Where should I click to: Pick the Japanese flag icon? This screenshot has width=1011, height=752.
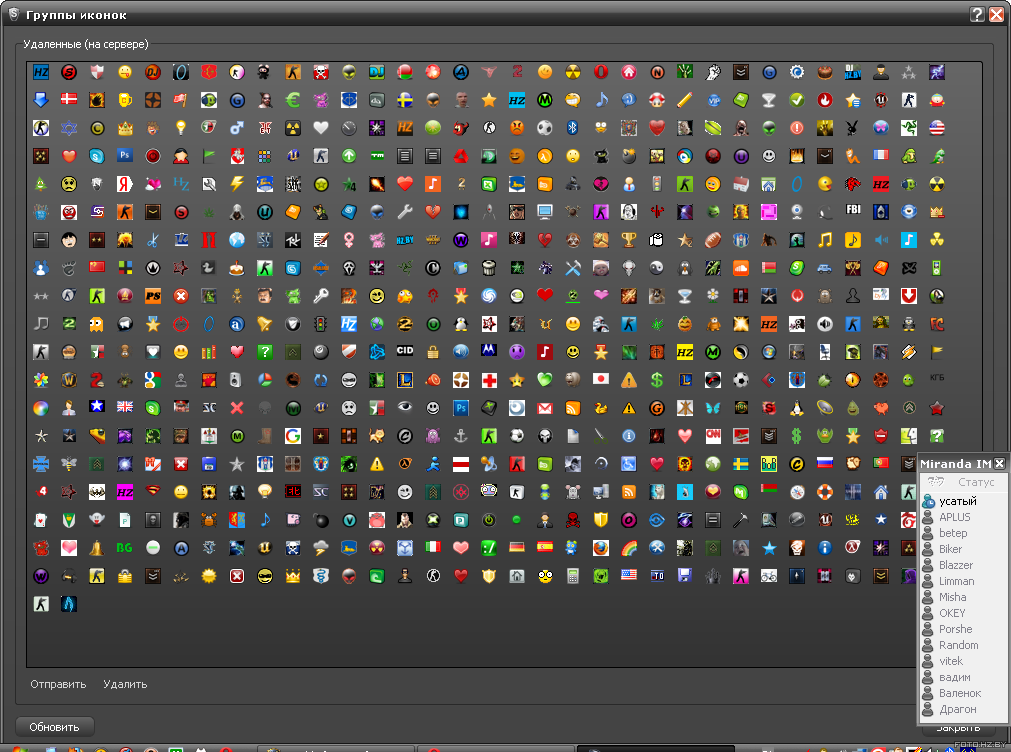601,380
